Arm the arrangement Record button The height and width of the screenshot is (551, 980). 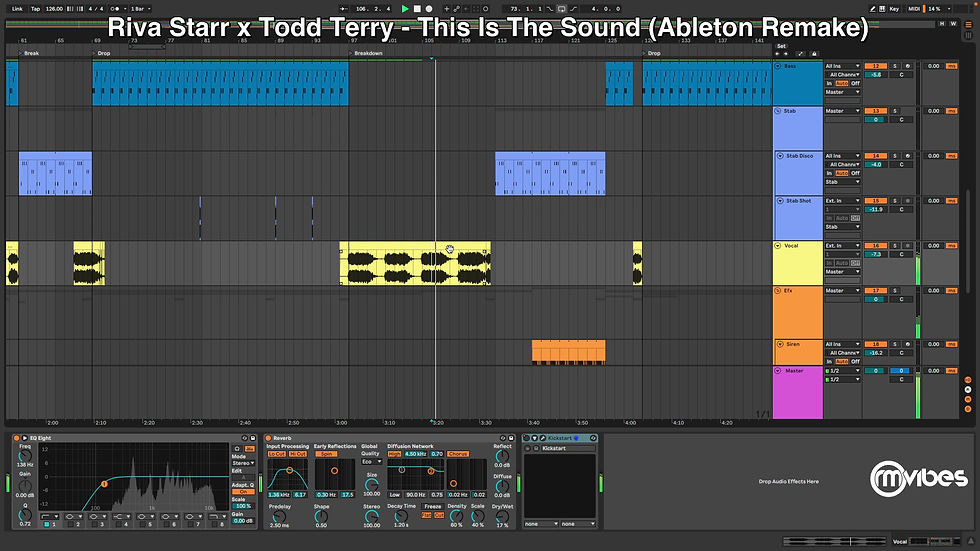tap(429, 9)
